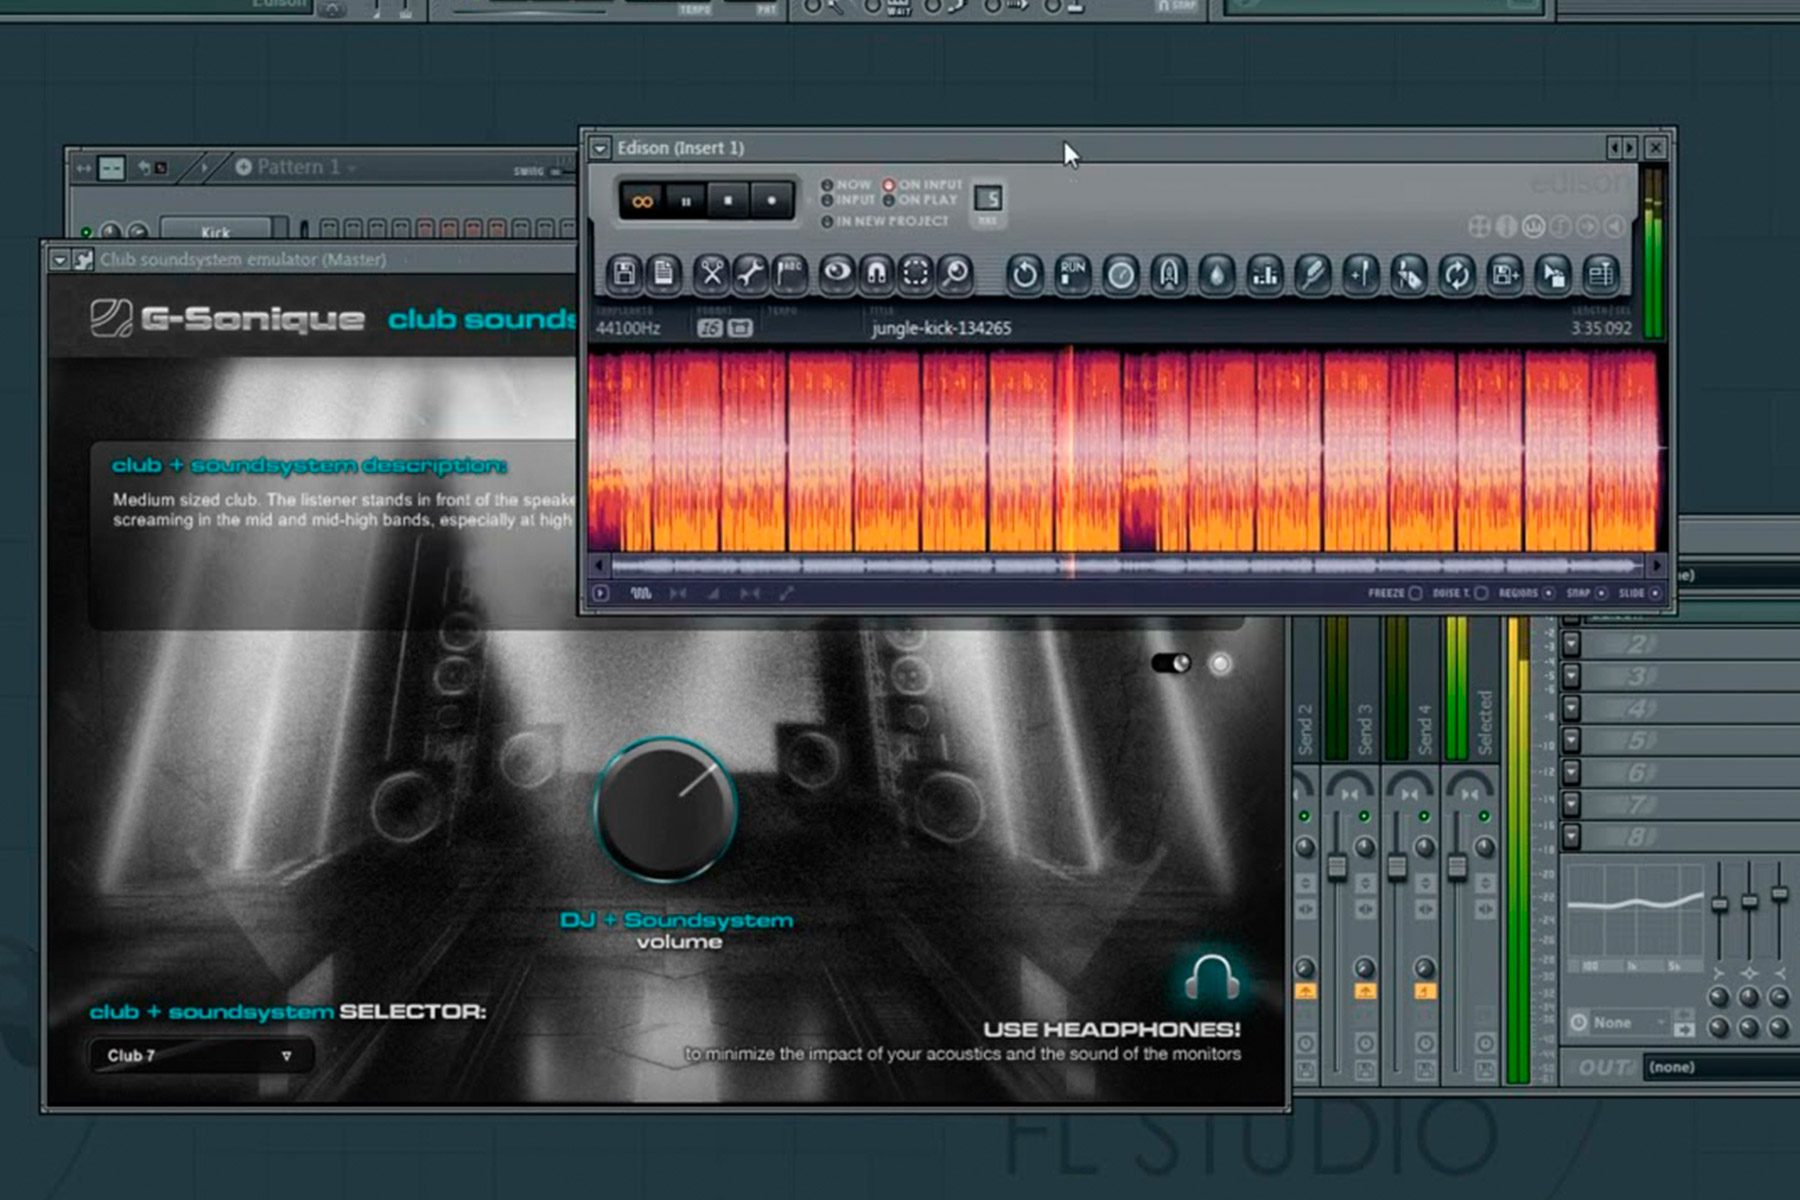The image size is (1800, 1200).
Task: Click the Run script icon in Edison
Action: tap(1073, 274)
